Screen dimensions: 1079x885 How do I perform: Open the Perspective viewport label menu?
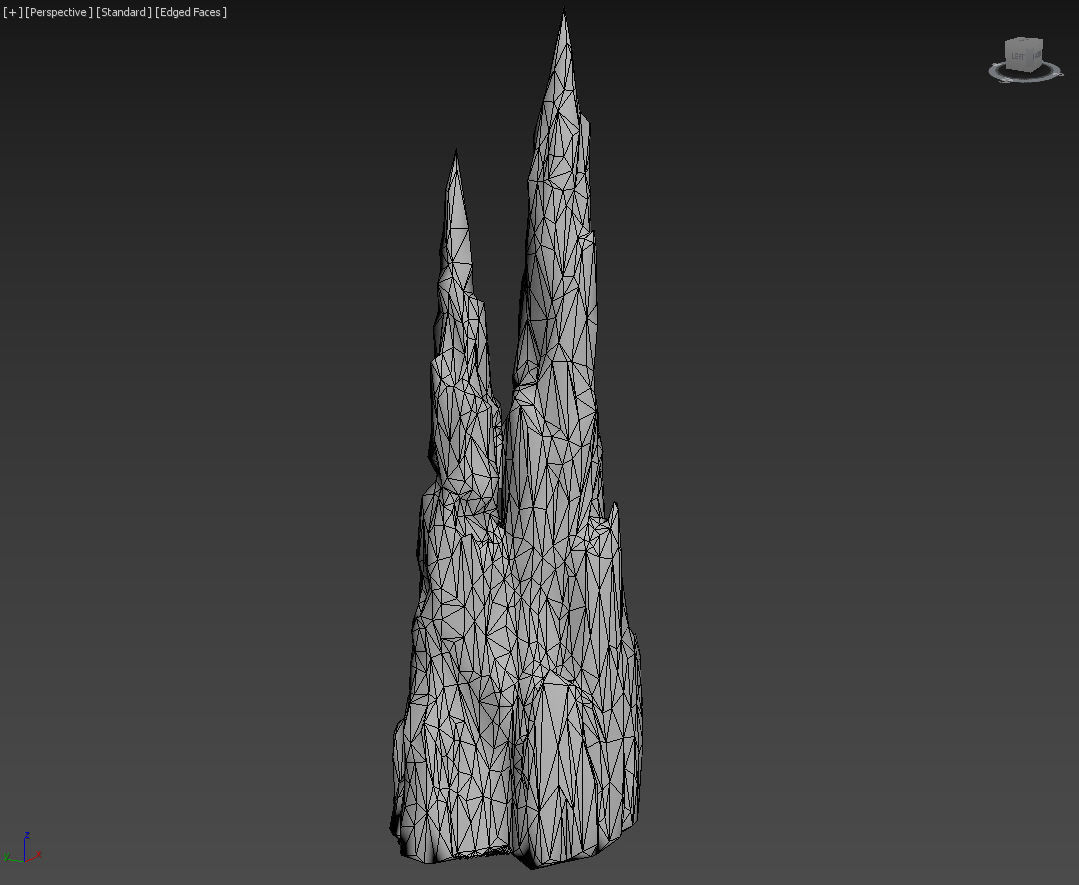point(58,12)
